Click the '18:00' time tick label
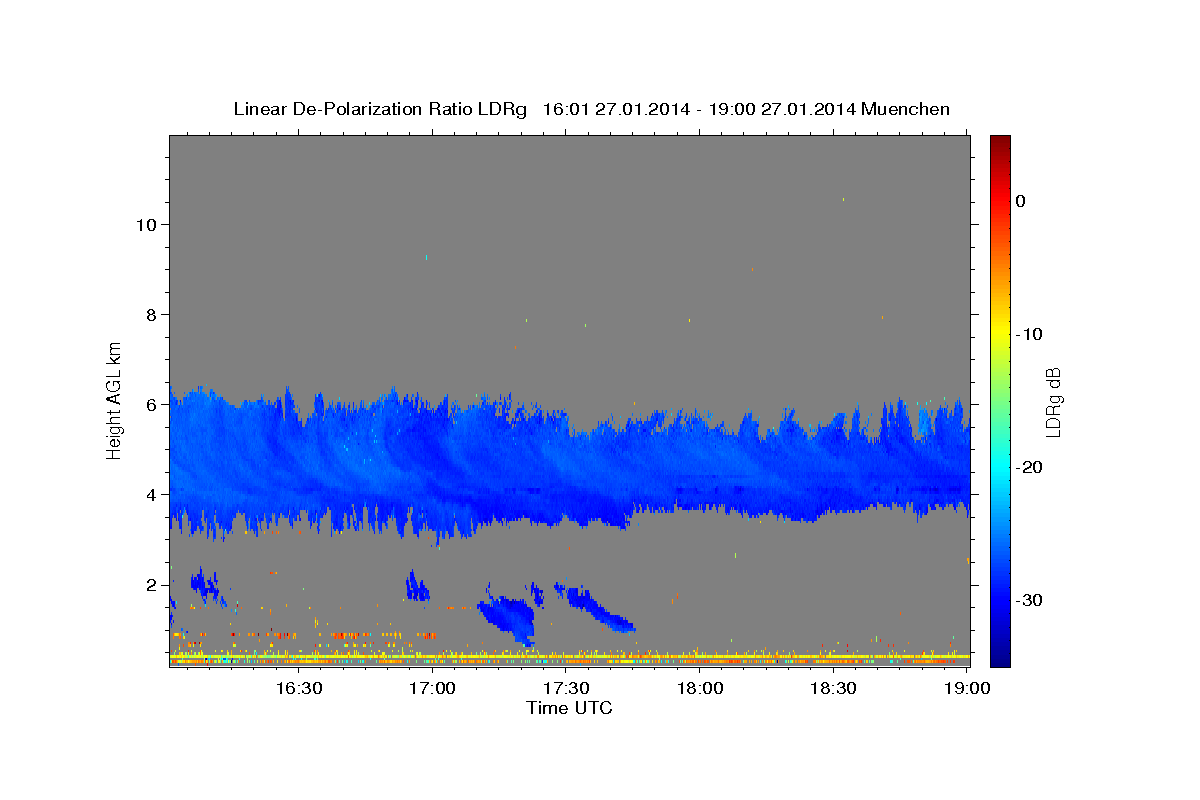The image size is (1200, 800). pos(700,688)
